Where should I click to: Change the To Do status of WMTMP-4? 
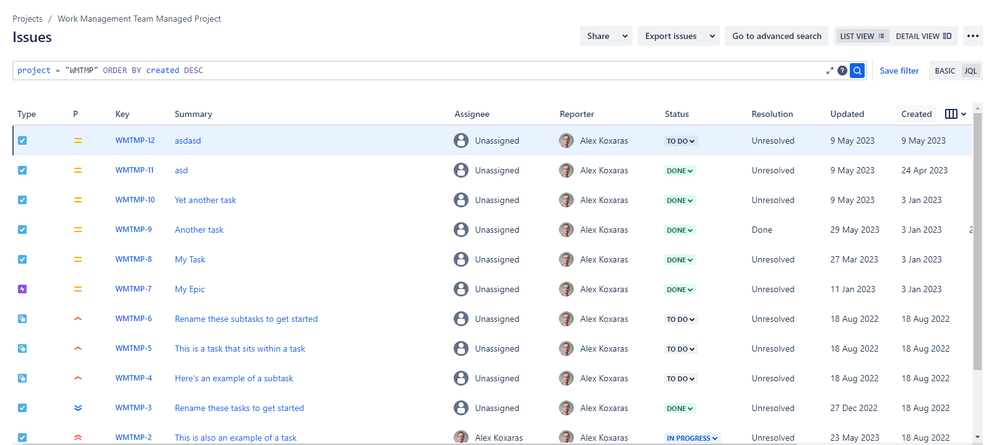681,378
